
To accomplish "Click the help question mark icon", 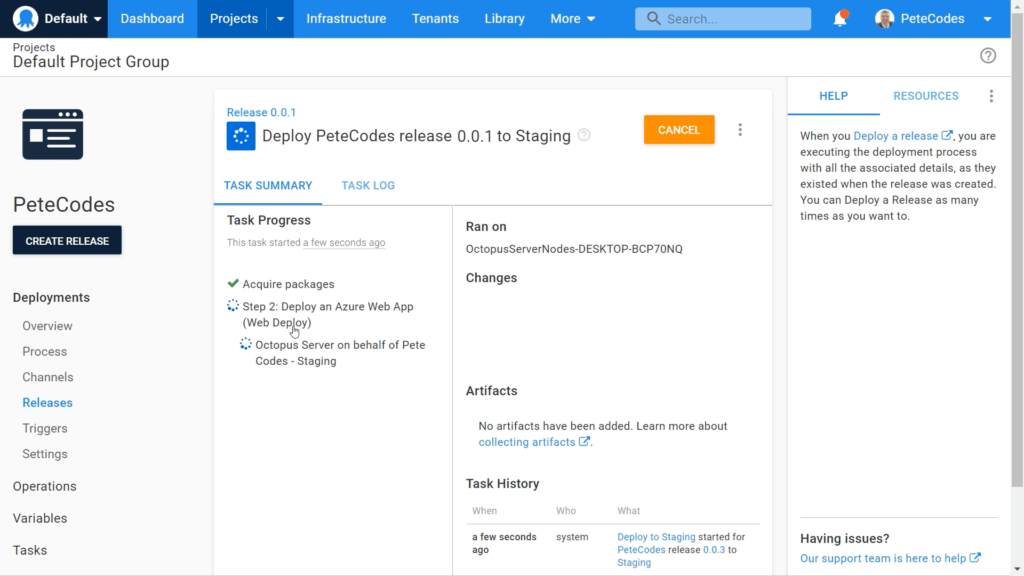I will [987, 56].
